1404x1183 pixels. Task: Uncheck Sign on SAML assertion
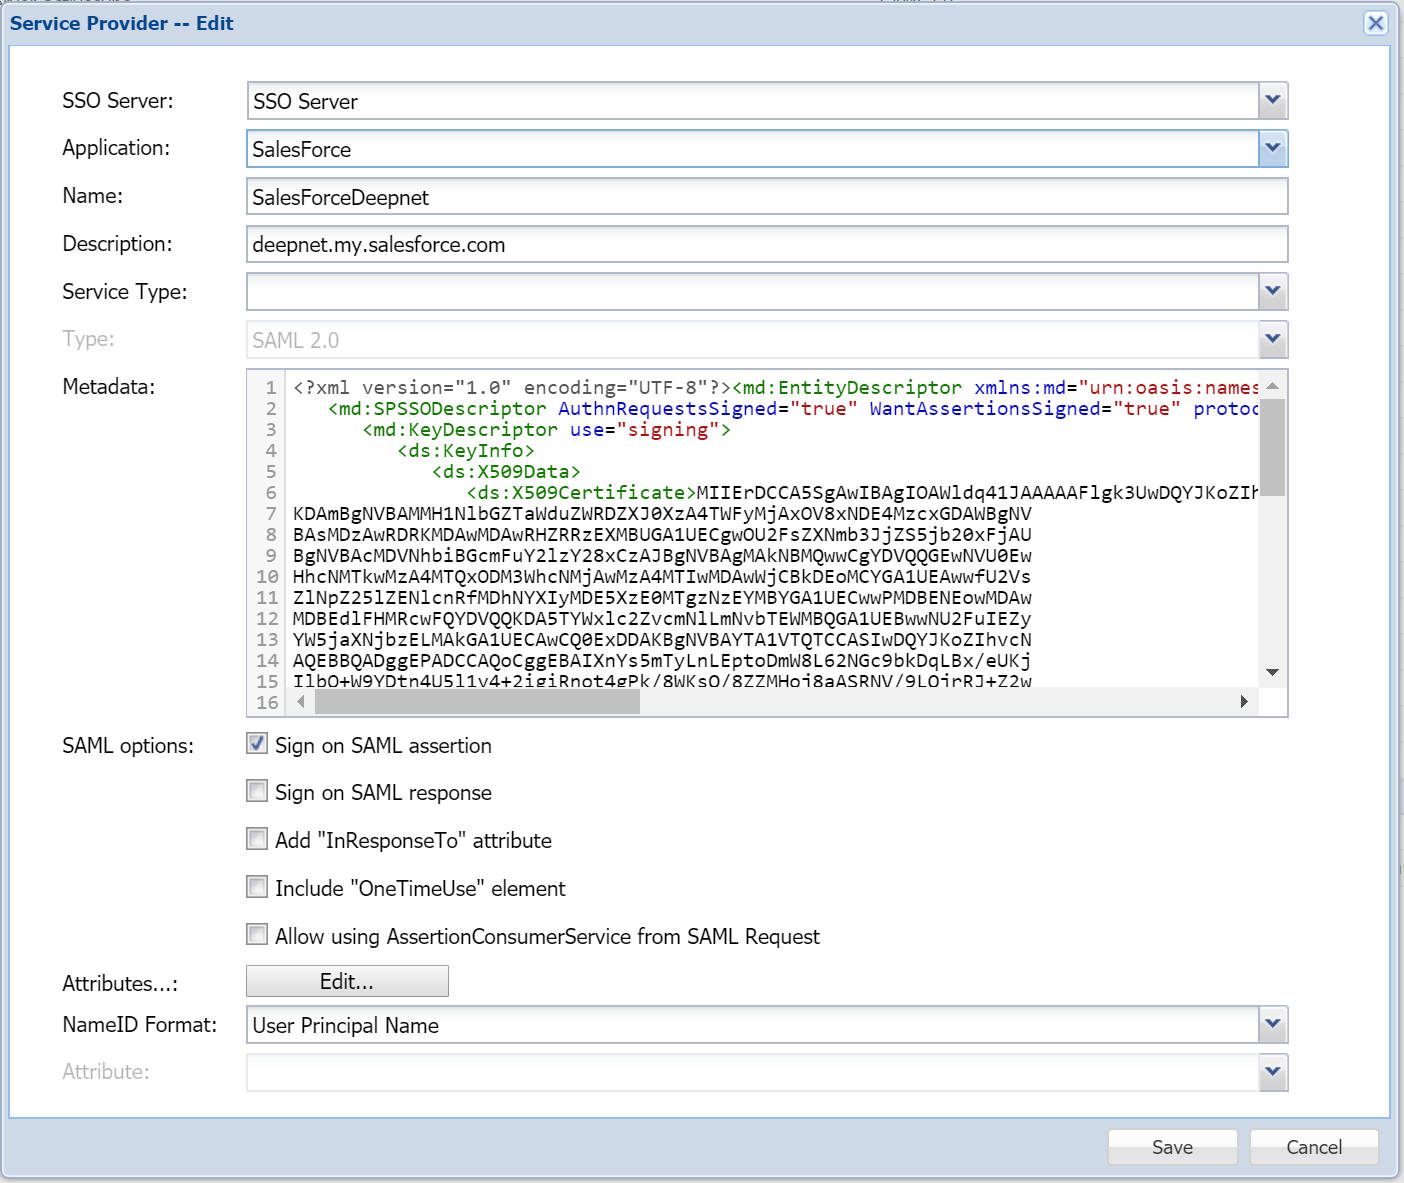(257, 744)
